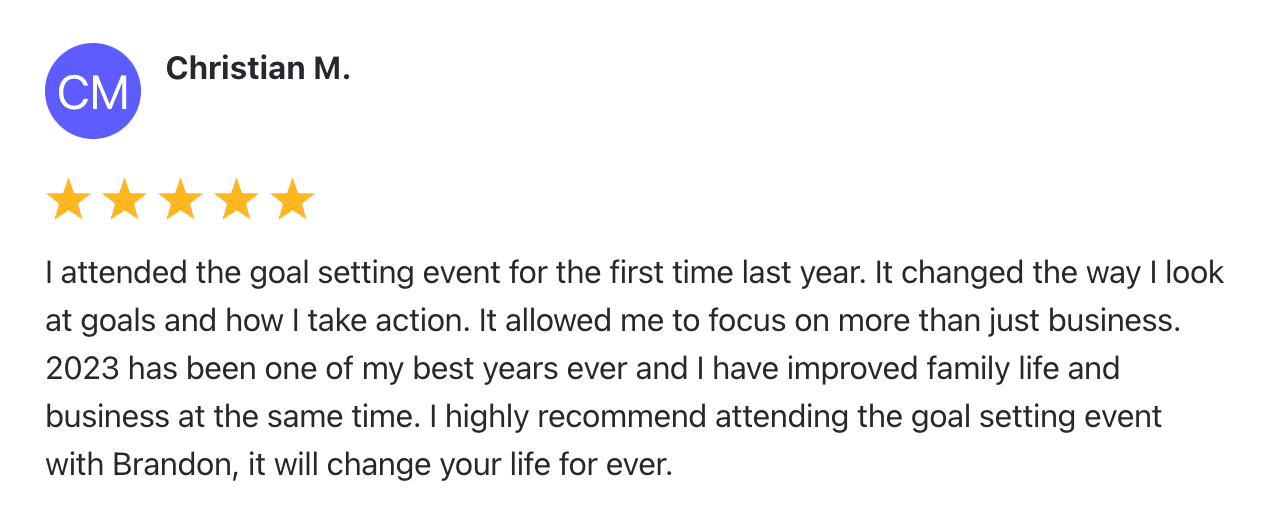
Task: Click the "CM" initials in avatar
Action: (93, 92)
